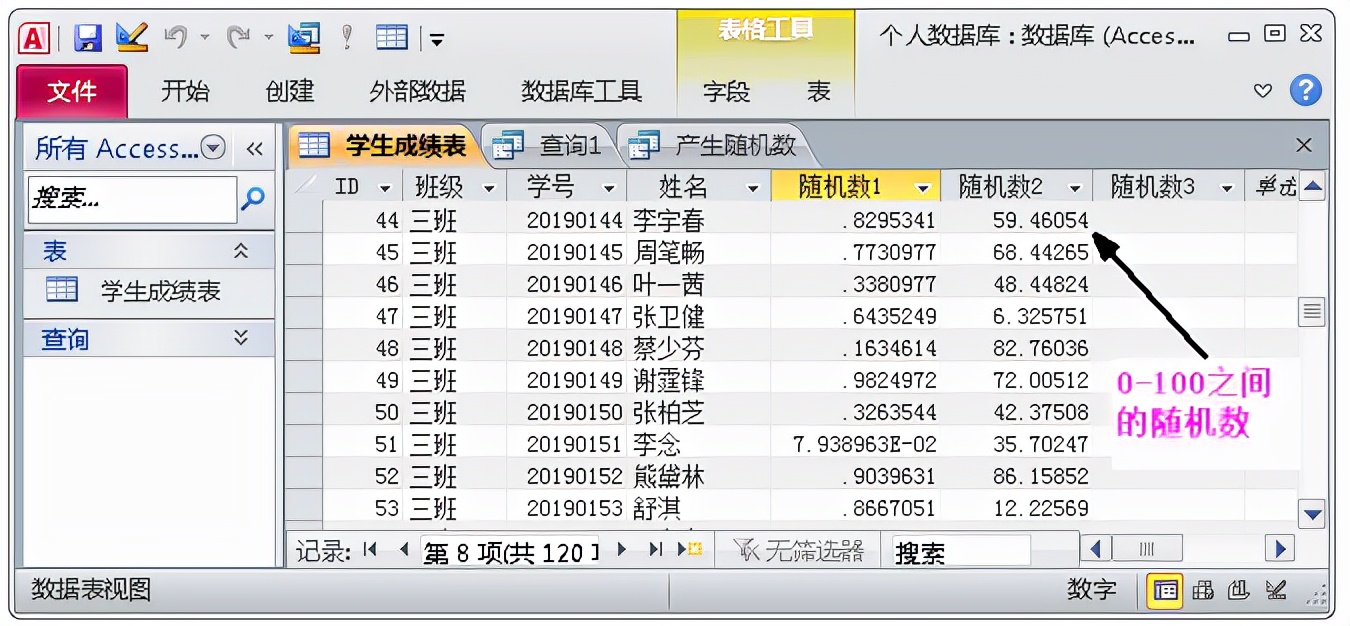Click the Redo icon
1350x626 pixels.
point(238,37)
